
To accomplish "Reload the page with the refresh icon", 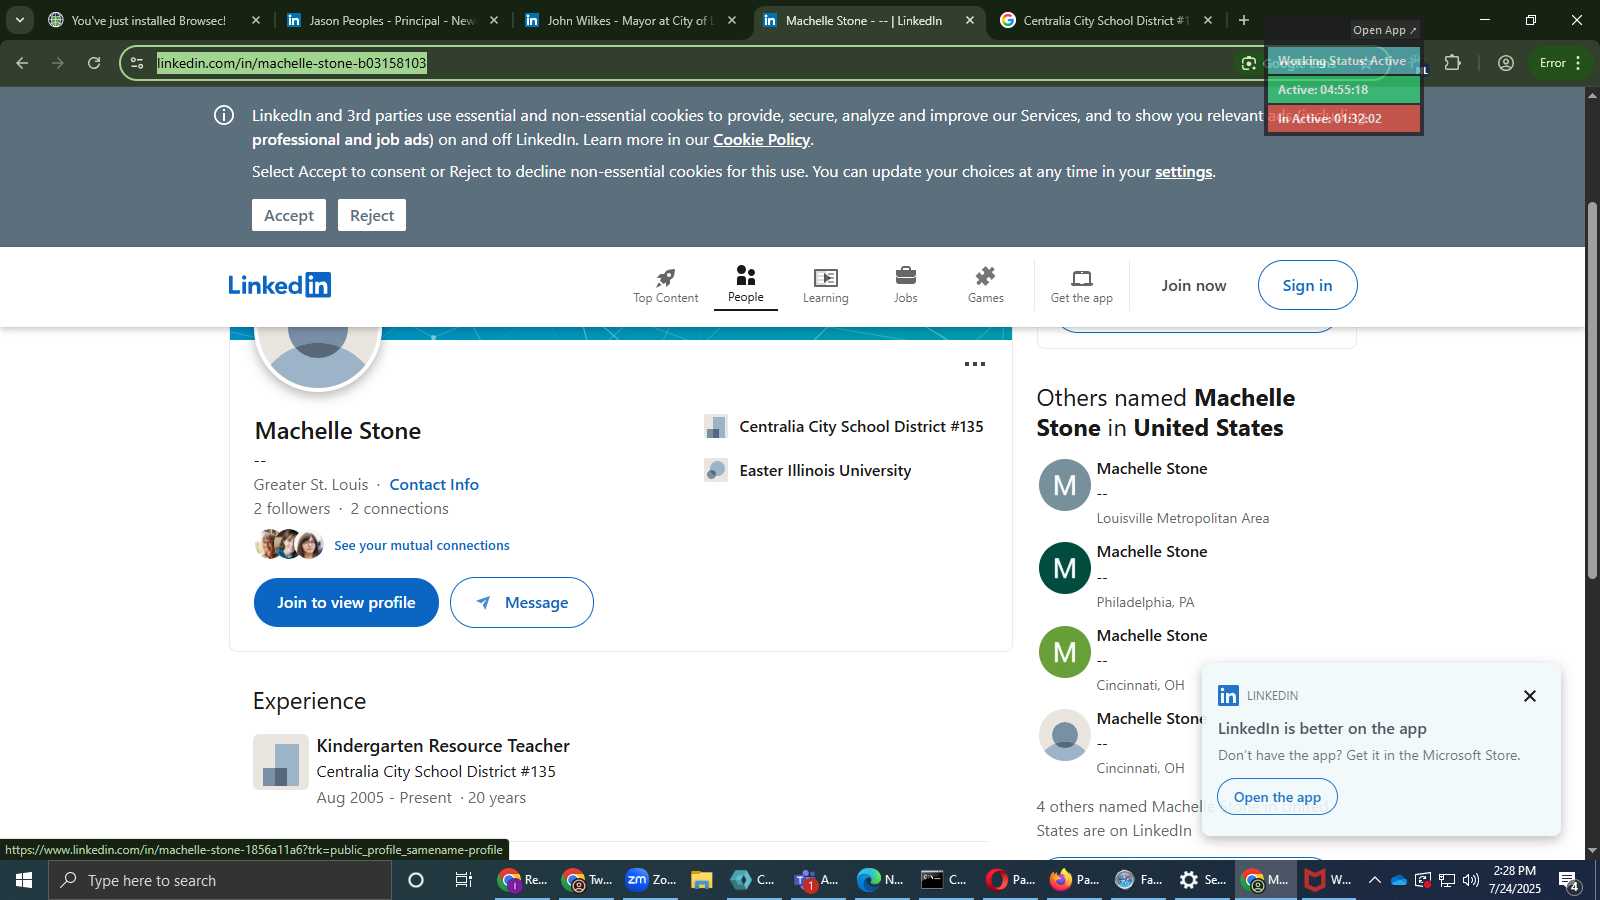I will click(94, 63).
